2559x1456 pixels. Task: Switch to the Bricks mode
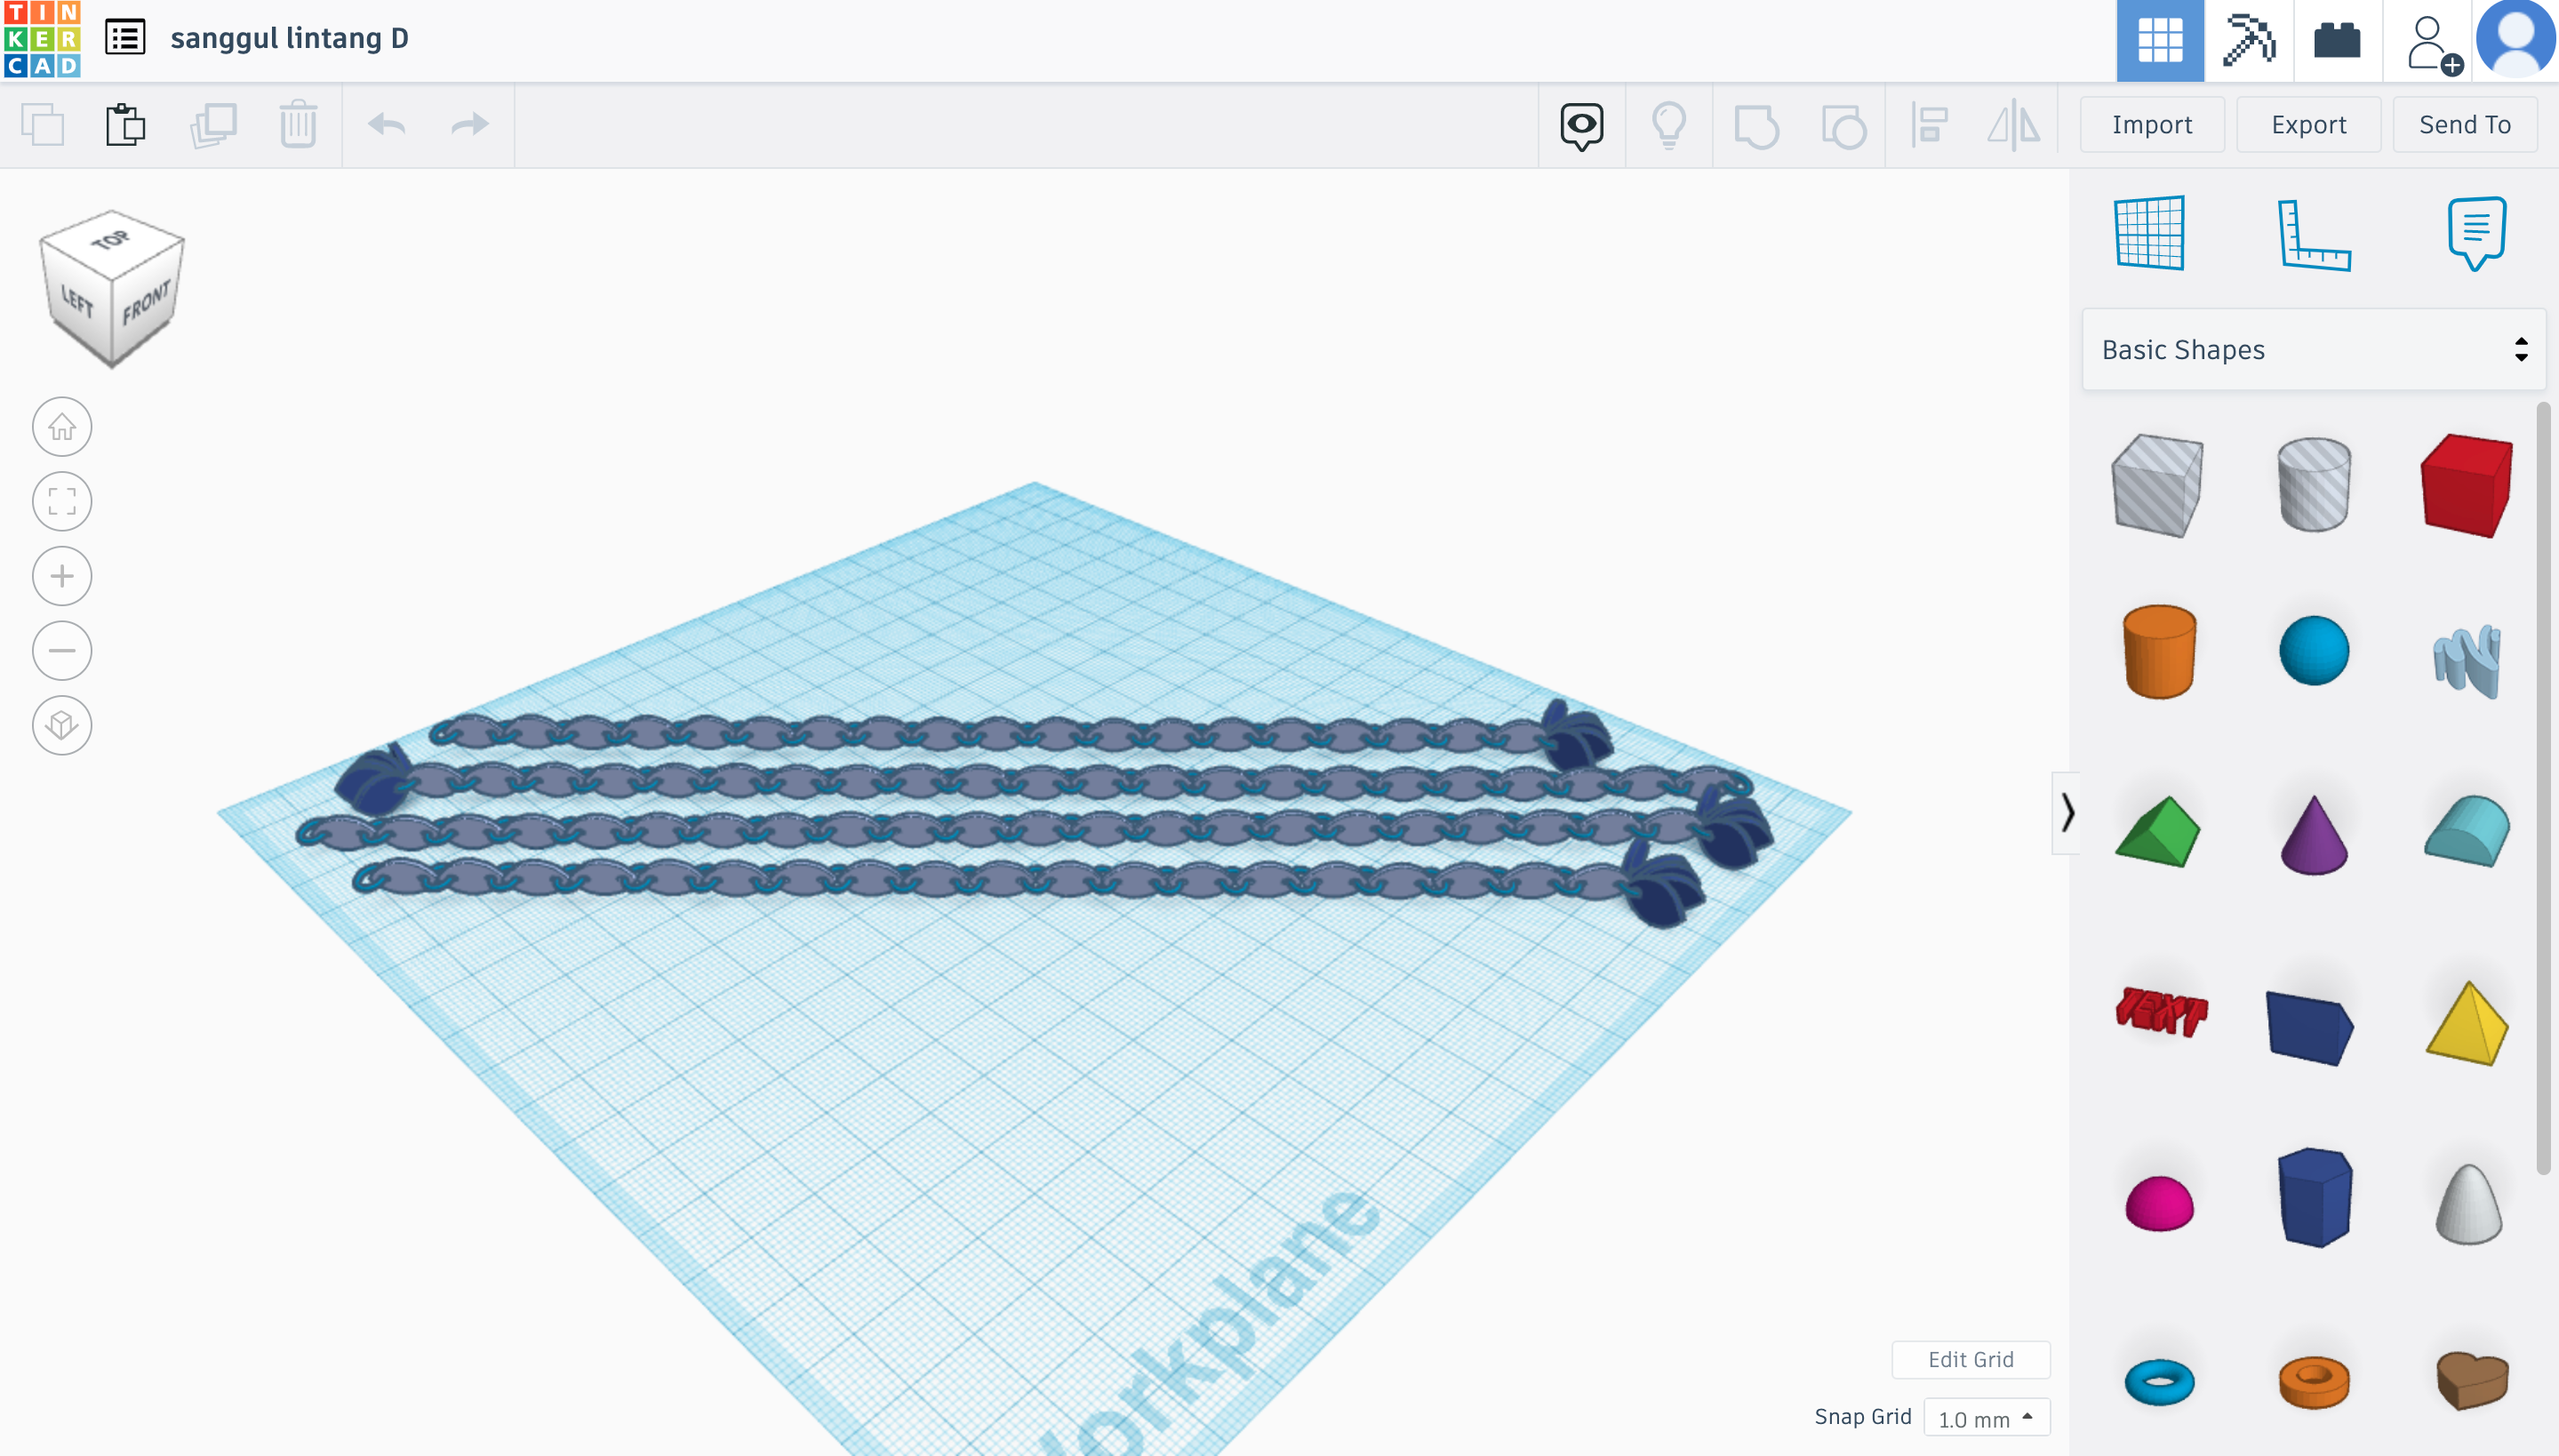(x=2337, y=41)
